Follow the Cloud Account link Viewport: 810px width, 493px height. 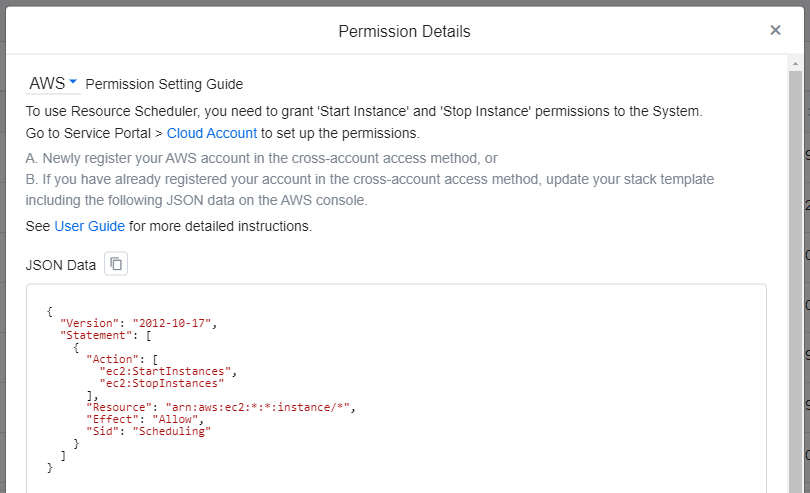pyautogui.click(x=212, y=133)
